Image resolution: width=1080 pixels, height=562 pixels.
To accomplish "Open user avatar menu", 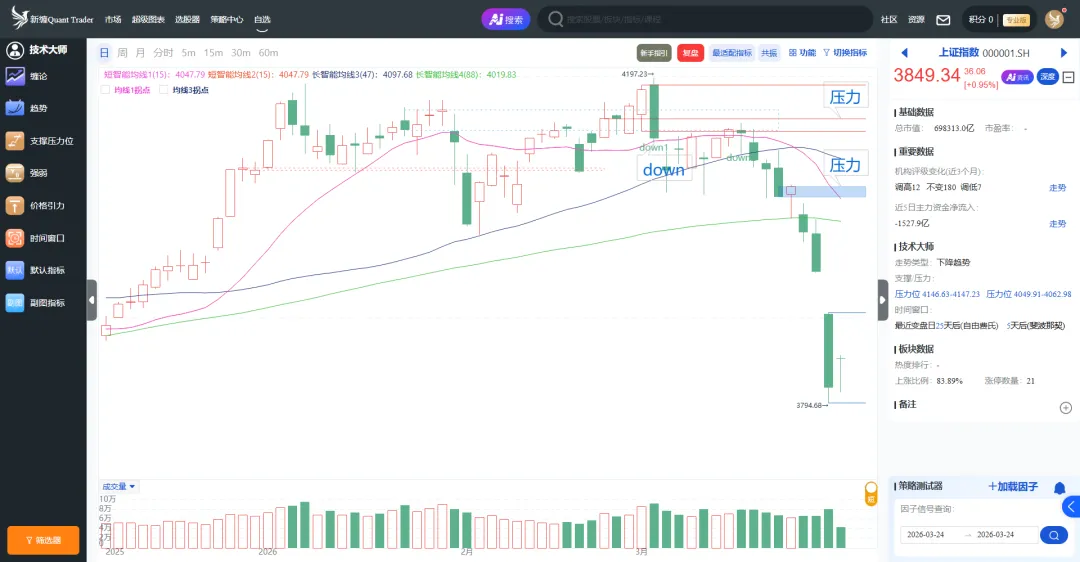I will coord(1055,19).
